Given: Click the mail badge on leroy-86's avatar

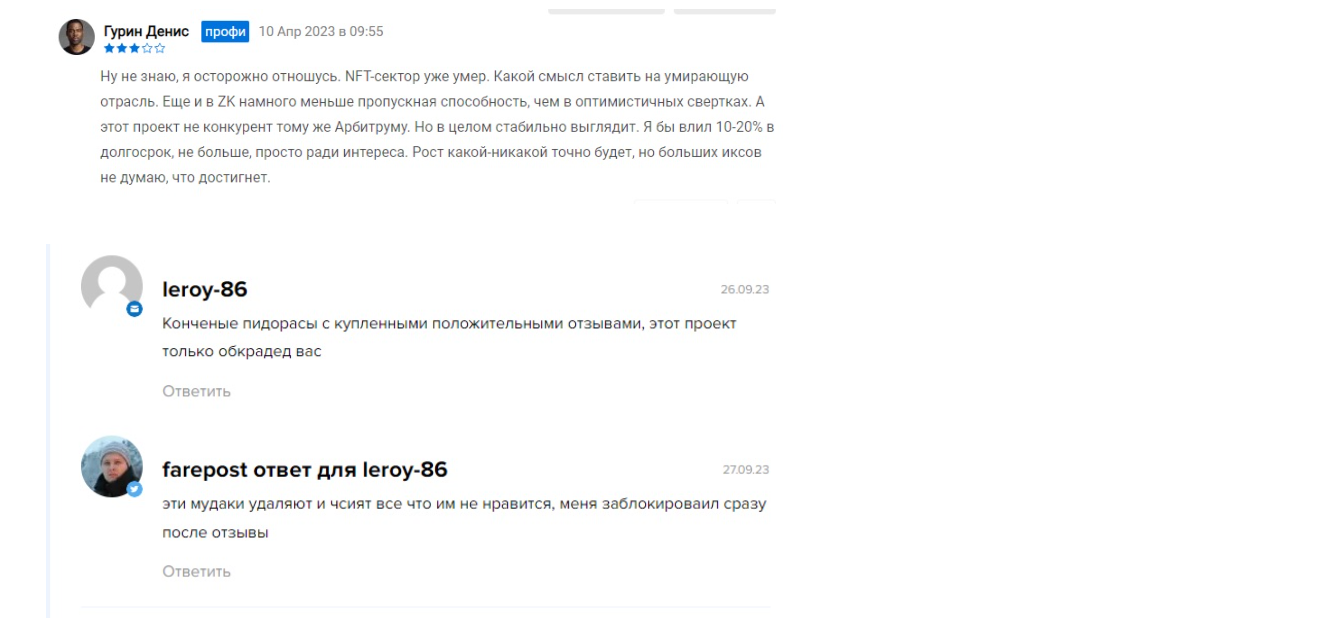Looking at the screenshot, I should tap(135, 309).
